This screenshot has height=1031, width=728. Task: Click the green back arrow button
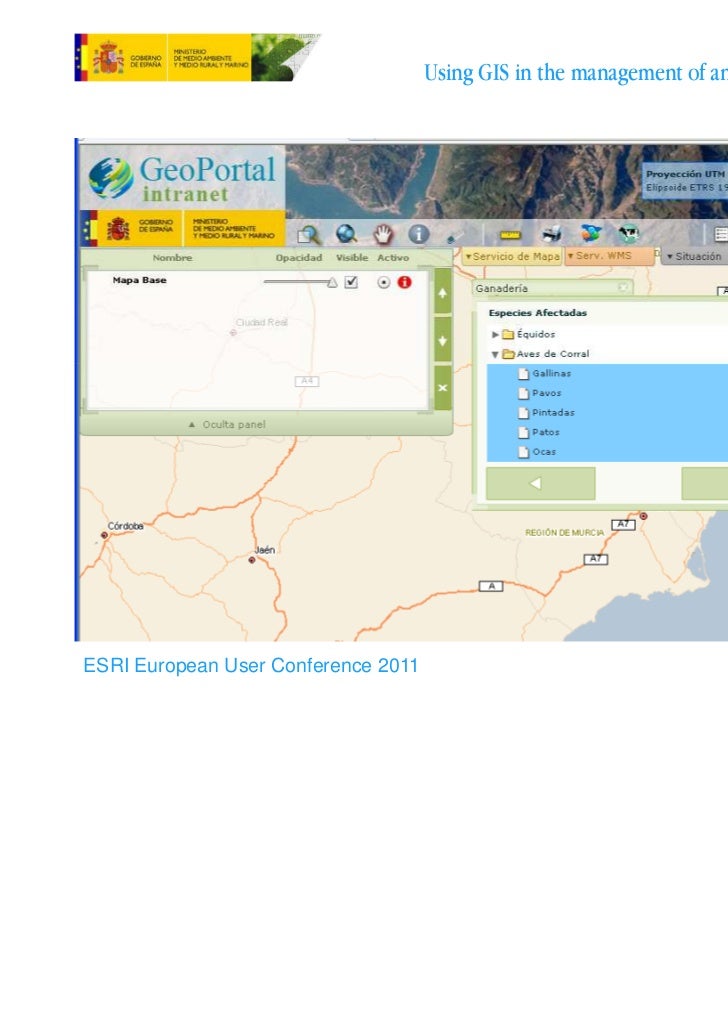(541, 483)
